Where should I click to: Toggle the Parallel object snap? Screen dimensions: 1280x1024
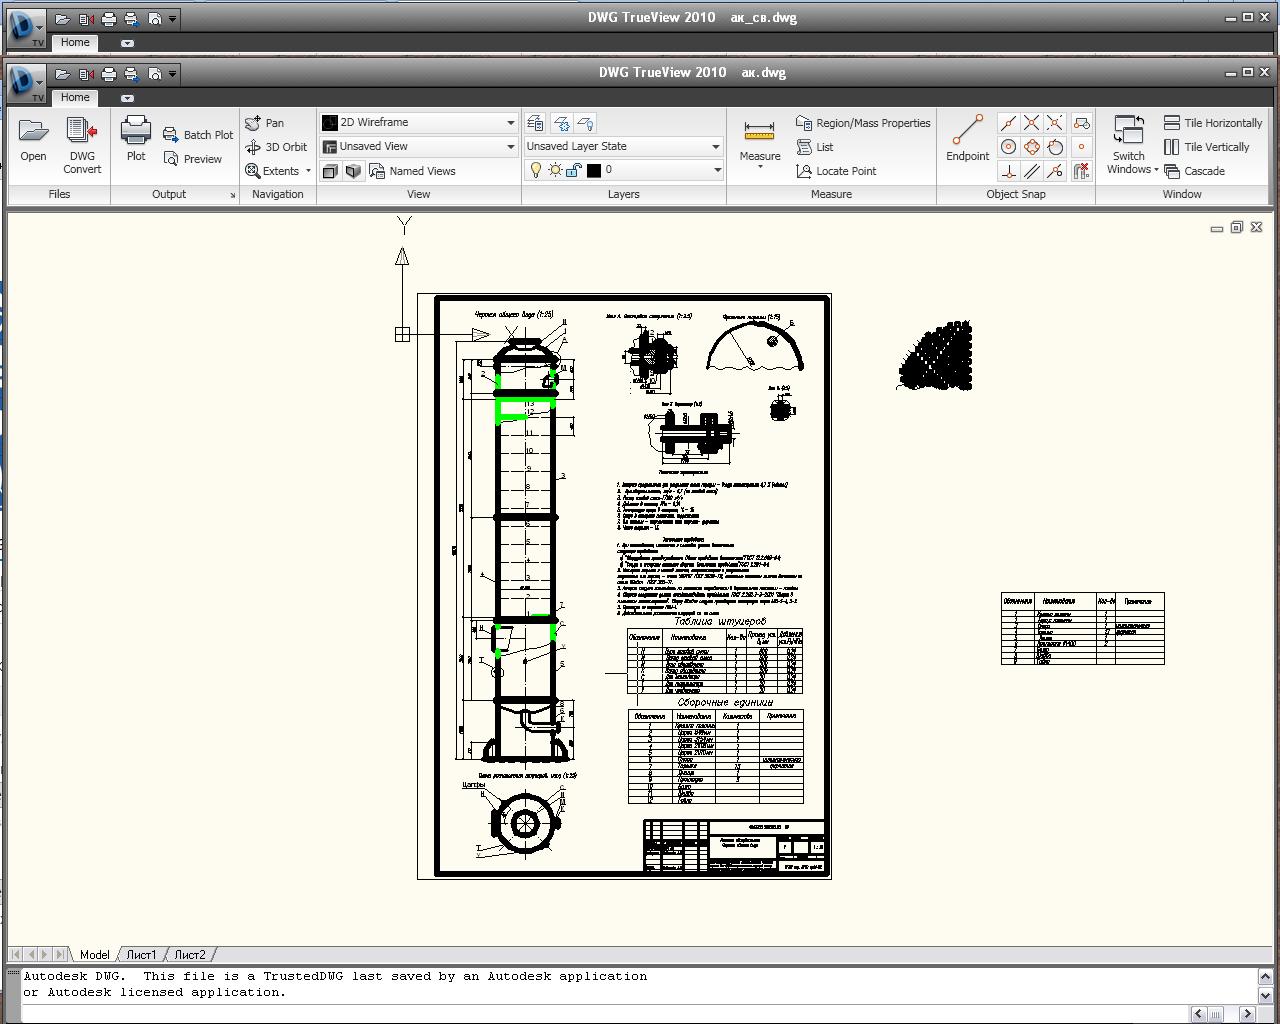click(x=1031, y=171)
